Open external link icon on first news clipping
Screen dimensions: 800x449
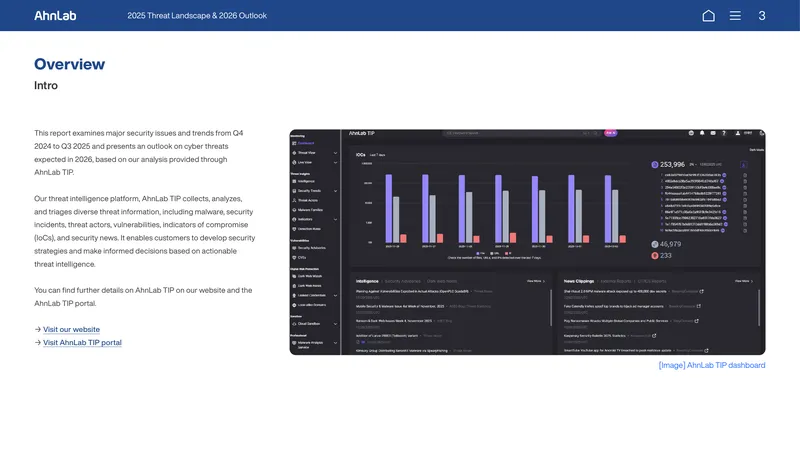pos(702,291)
